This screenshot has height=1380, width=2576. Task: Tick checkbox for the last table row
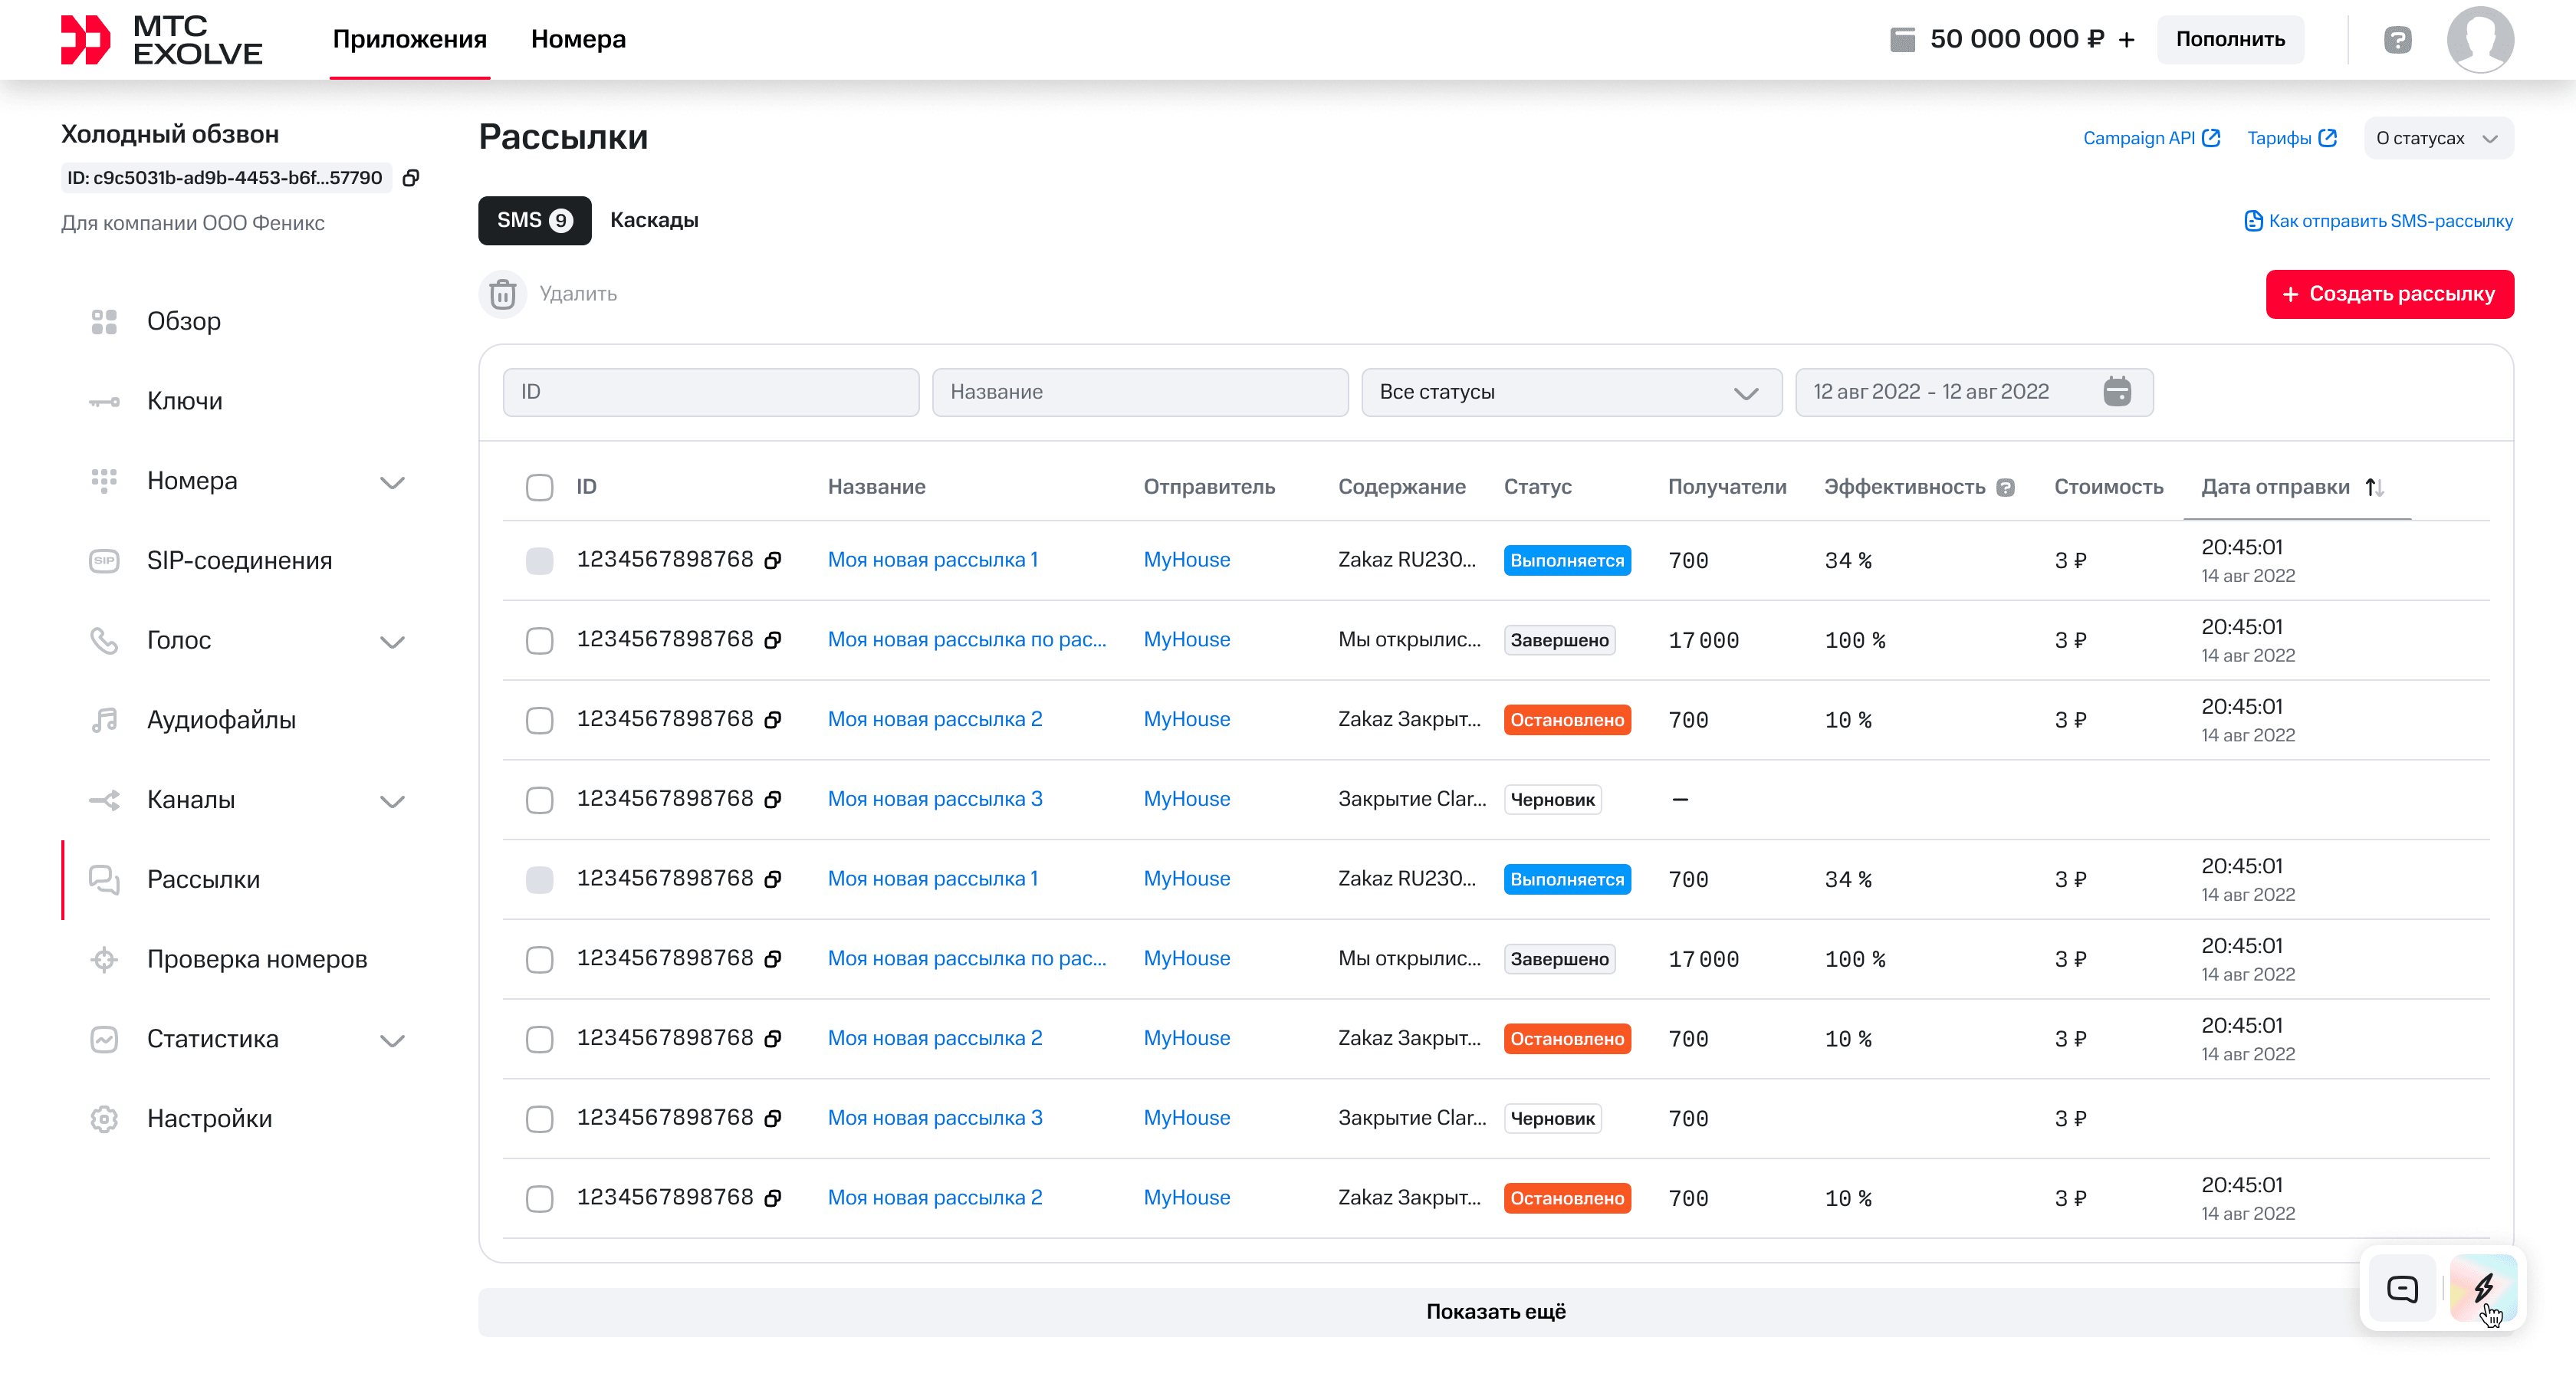pyautogui.click(x=539, y=1198)
